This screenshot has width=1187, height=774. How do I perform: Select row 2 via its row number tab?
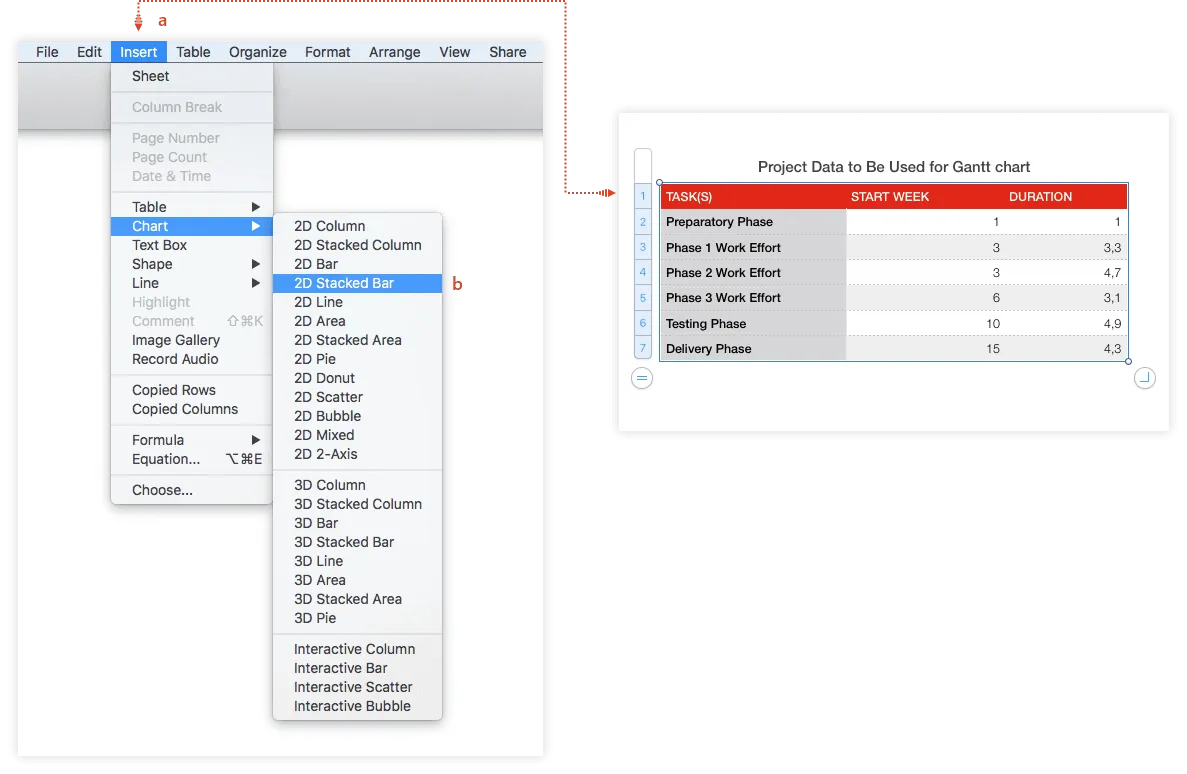[643, 222]
